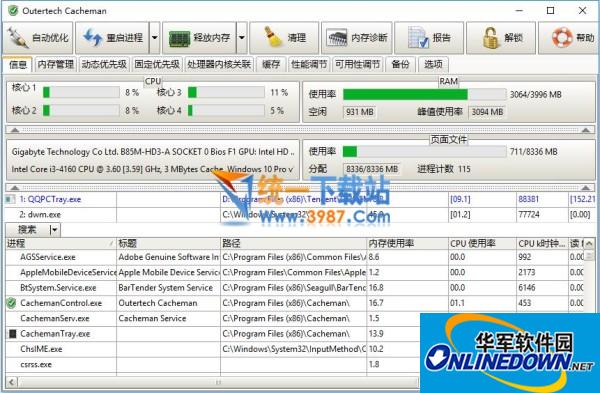Click the 清理 broom cleanup button

tap(284, 38)
